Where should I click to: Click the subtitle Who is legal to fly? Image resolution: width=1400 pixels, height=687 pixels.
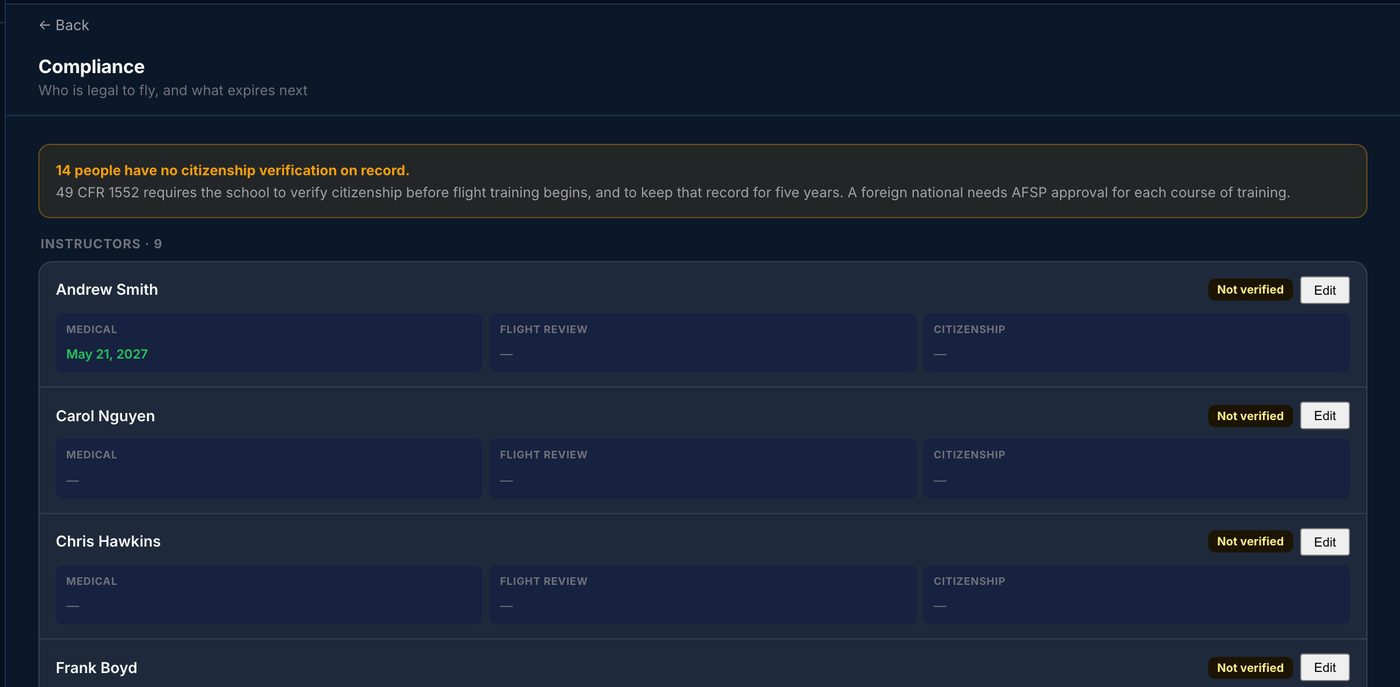173,90
